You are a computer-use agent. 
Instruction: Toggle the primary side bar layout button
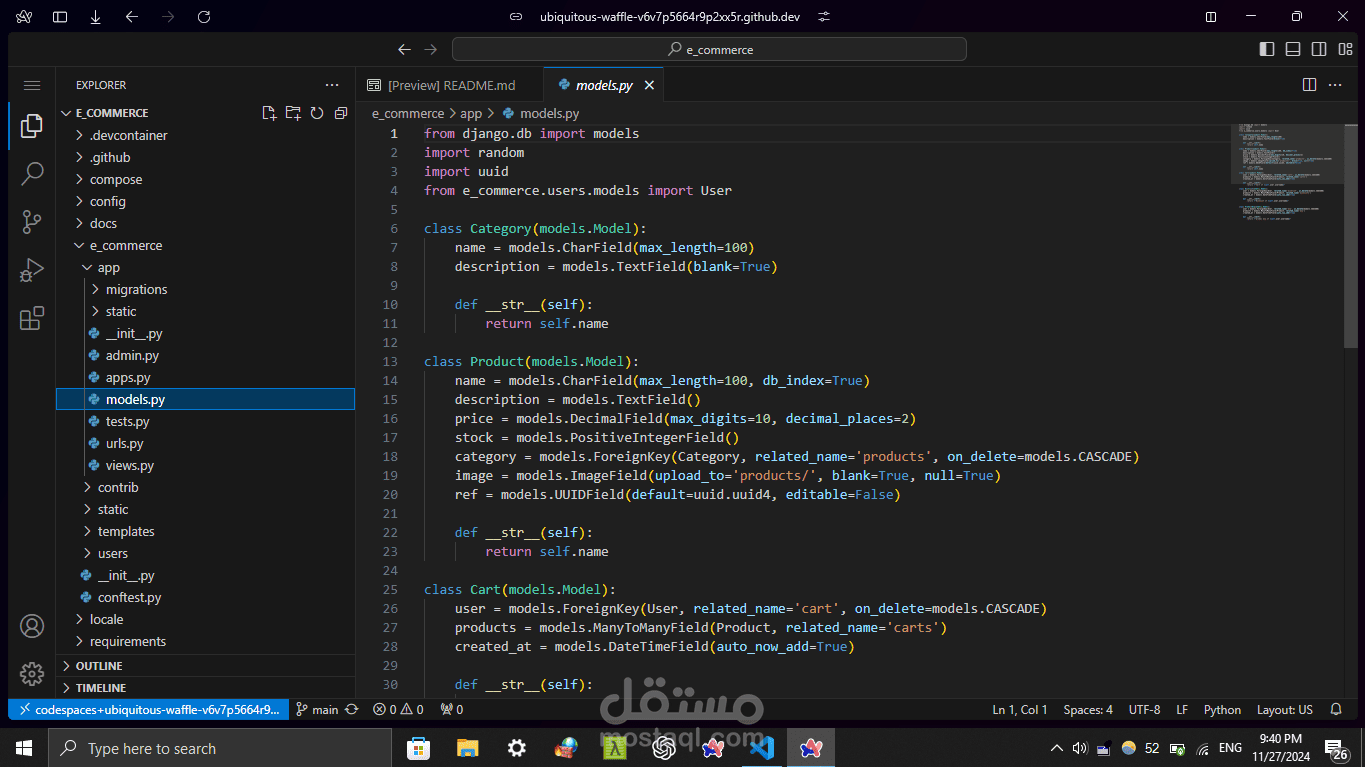(x=1267, y=49)
